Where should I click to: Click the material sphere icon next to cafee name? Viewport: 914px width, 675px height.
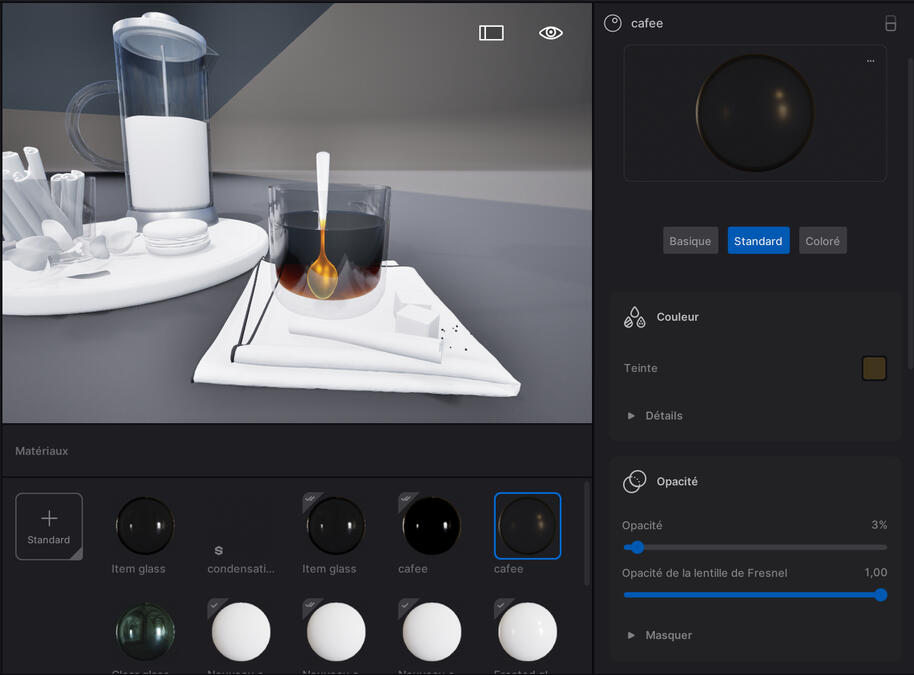point(613,23)
